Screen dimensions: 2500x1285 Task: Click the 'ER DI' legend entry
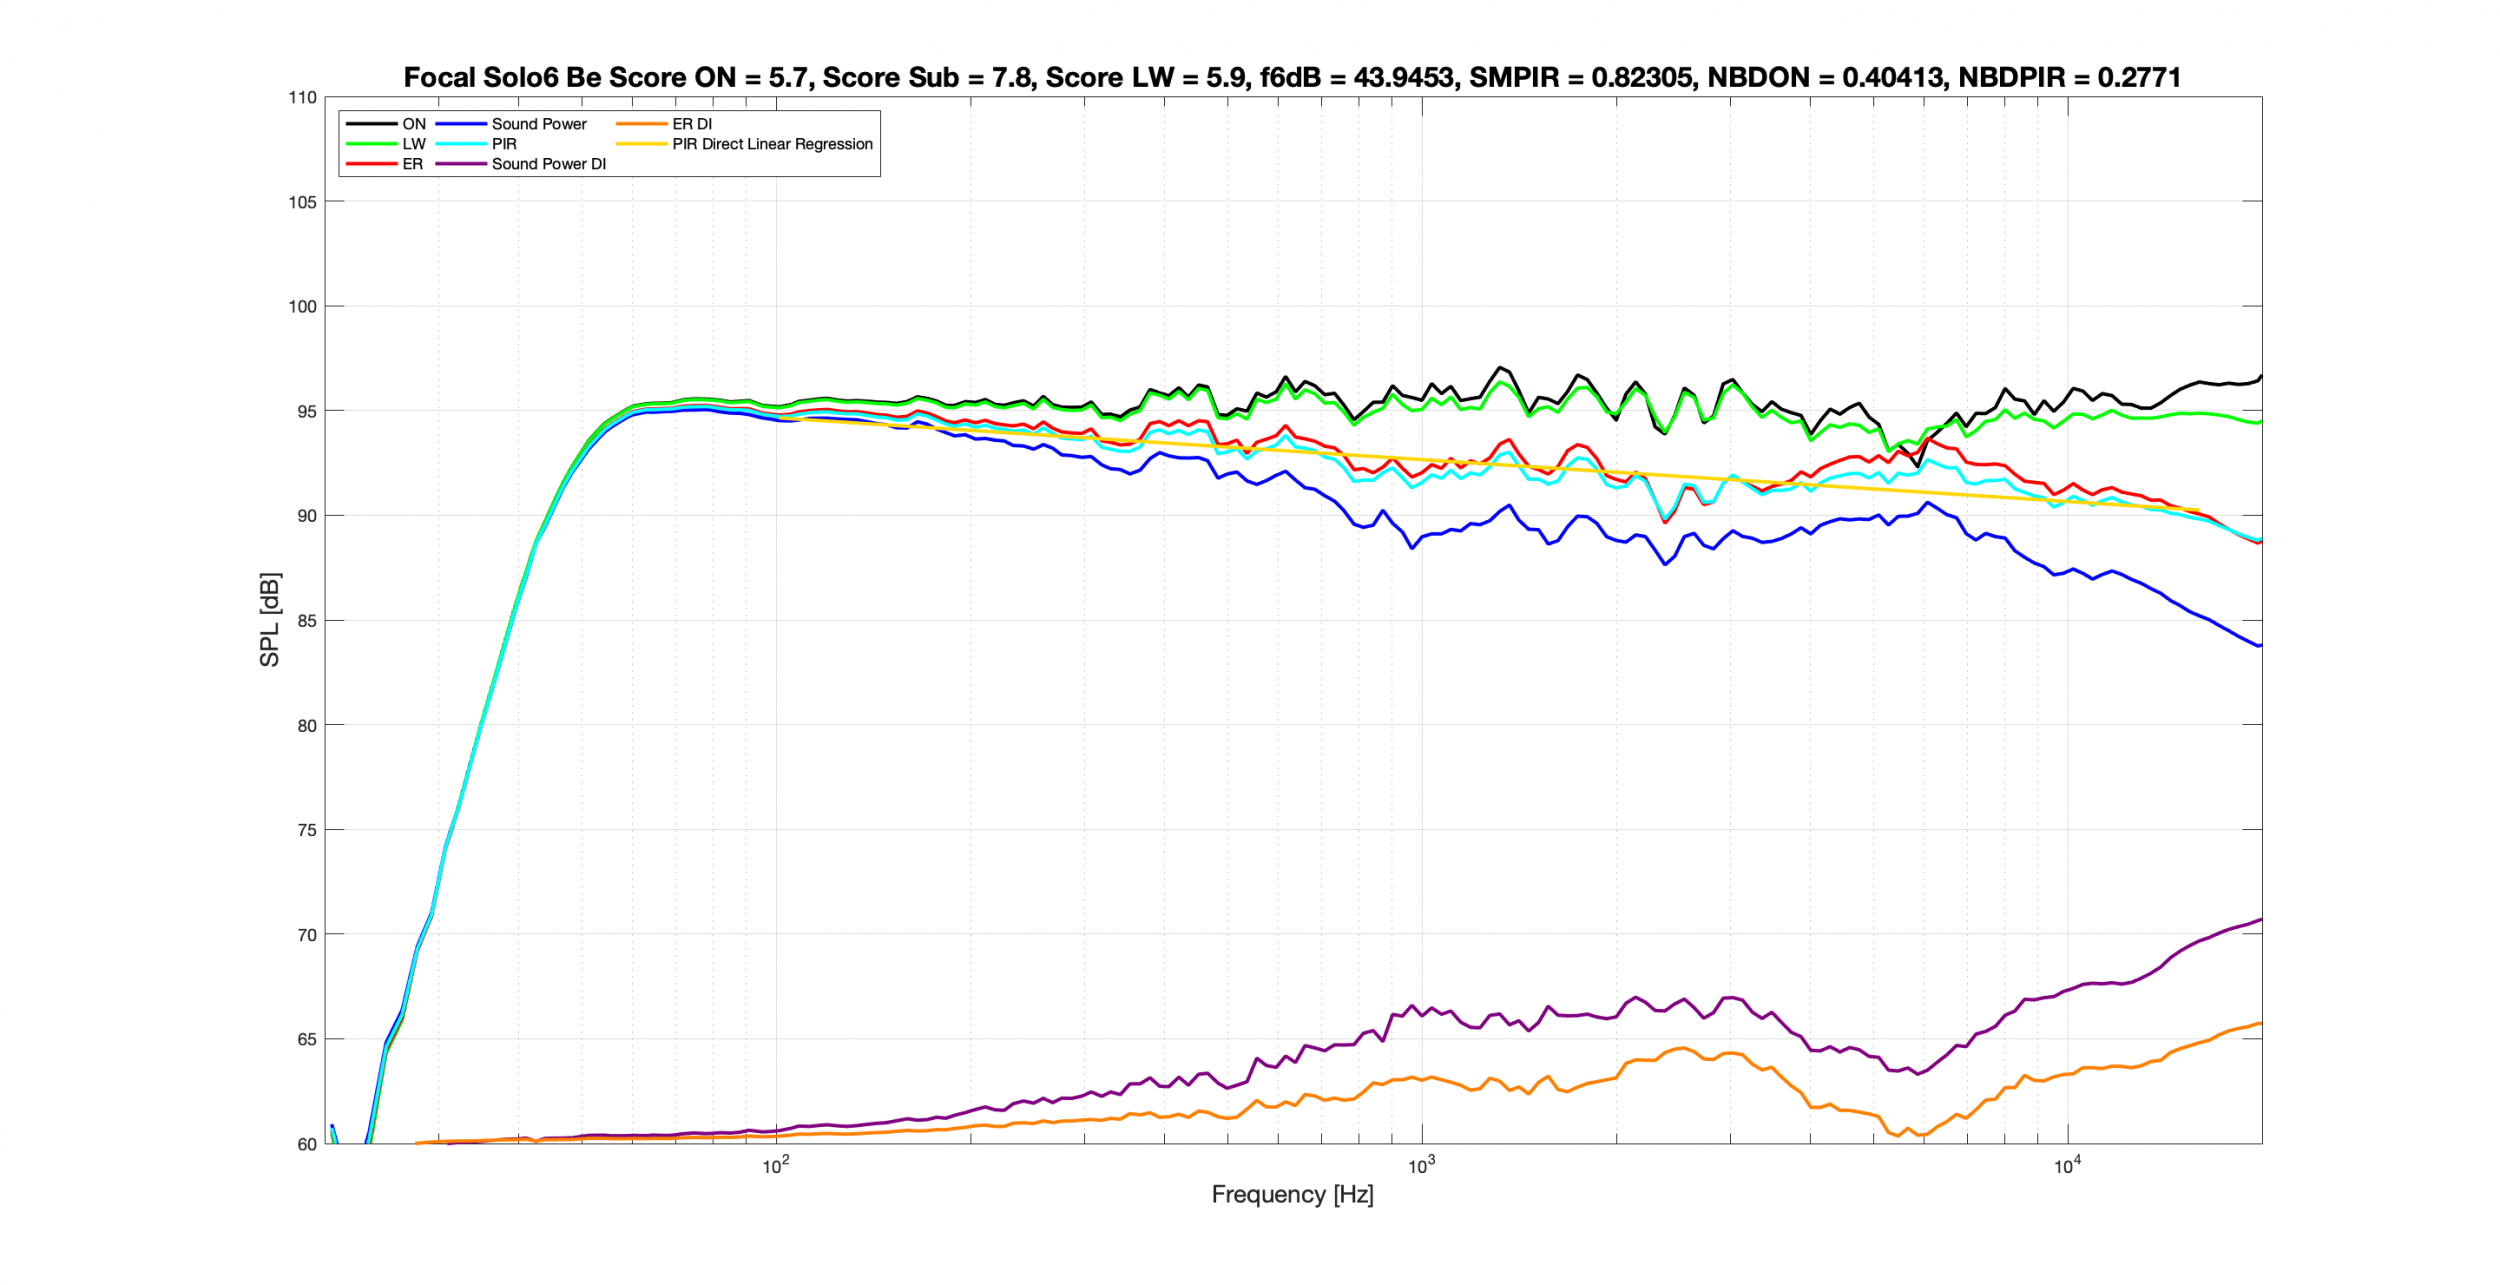(x=692, y=124)
